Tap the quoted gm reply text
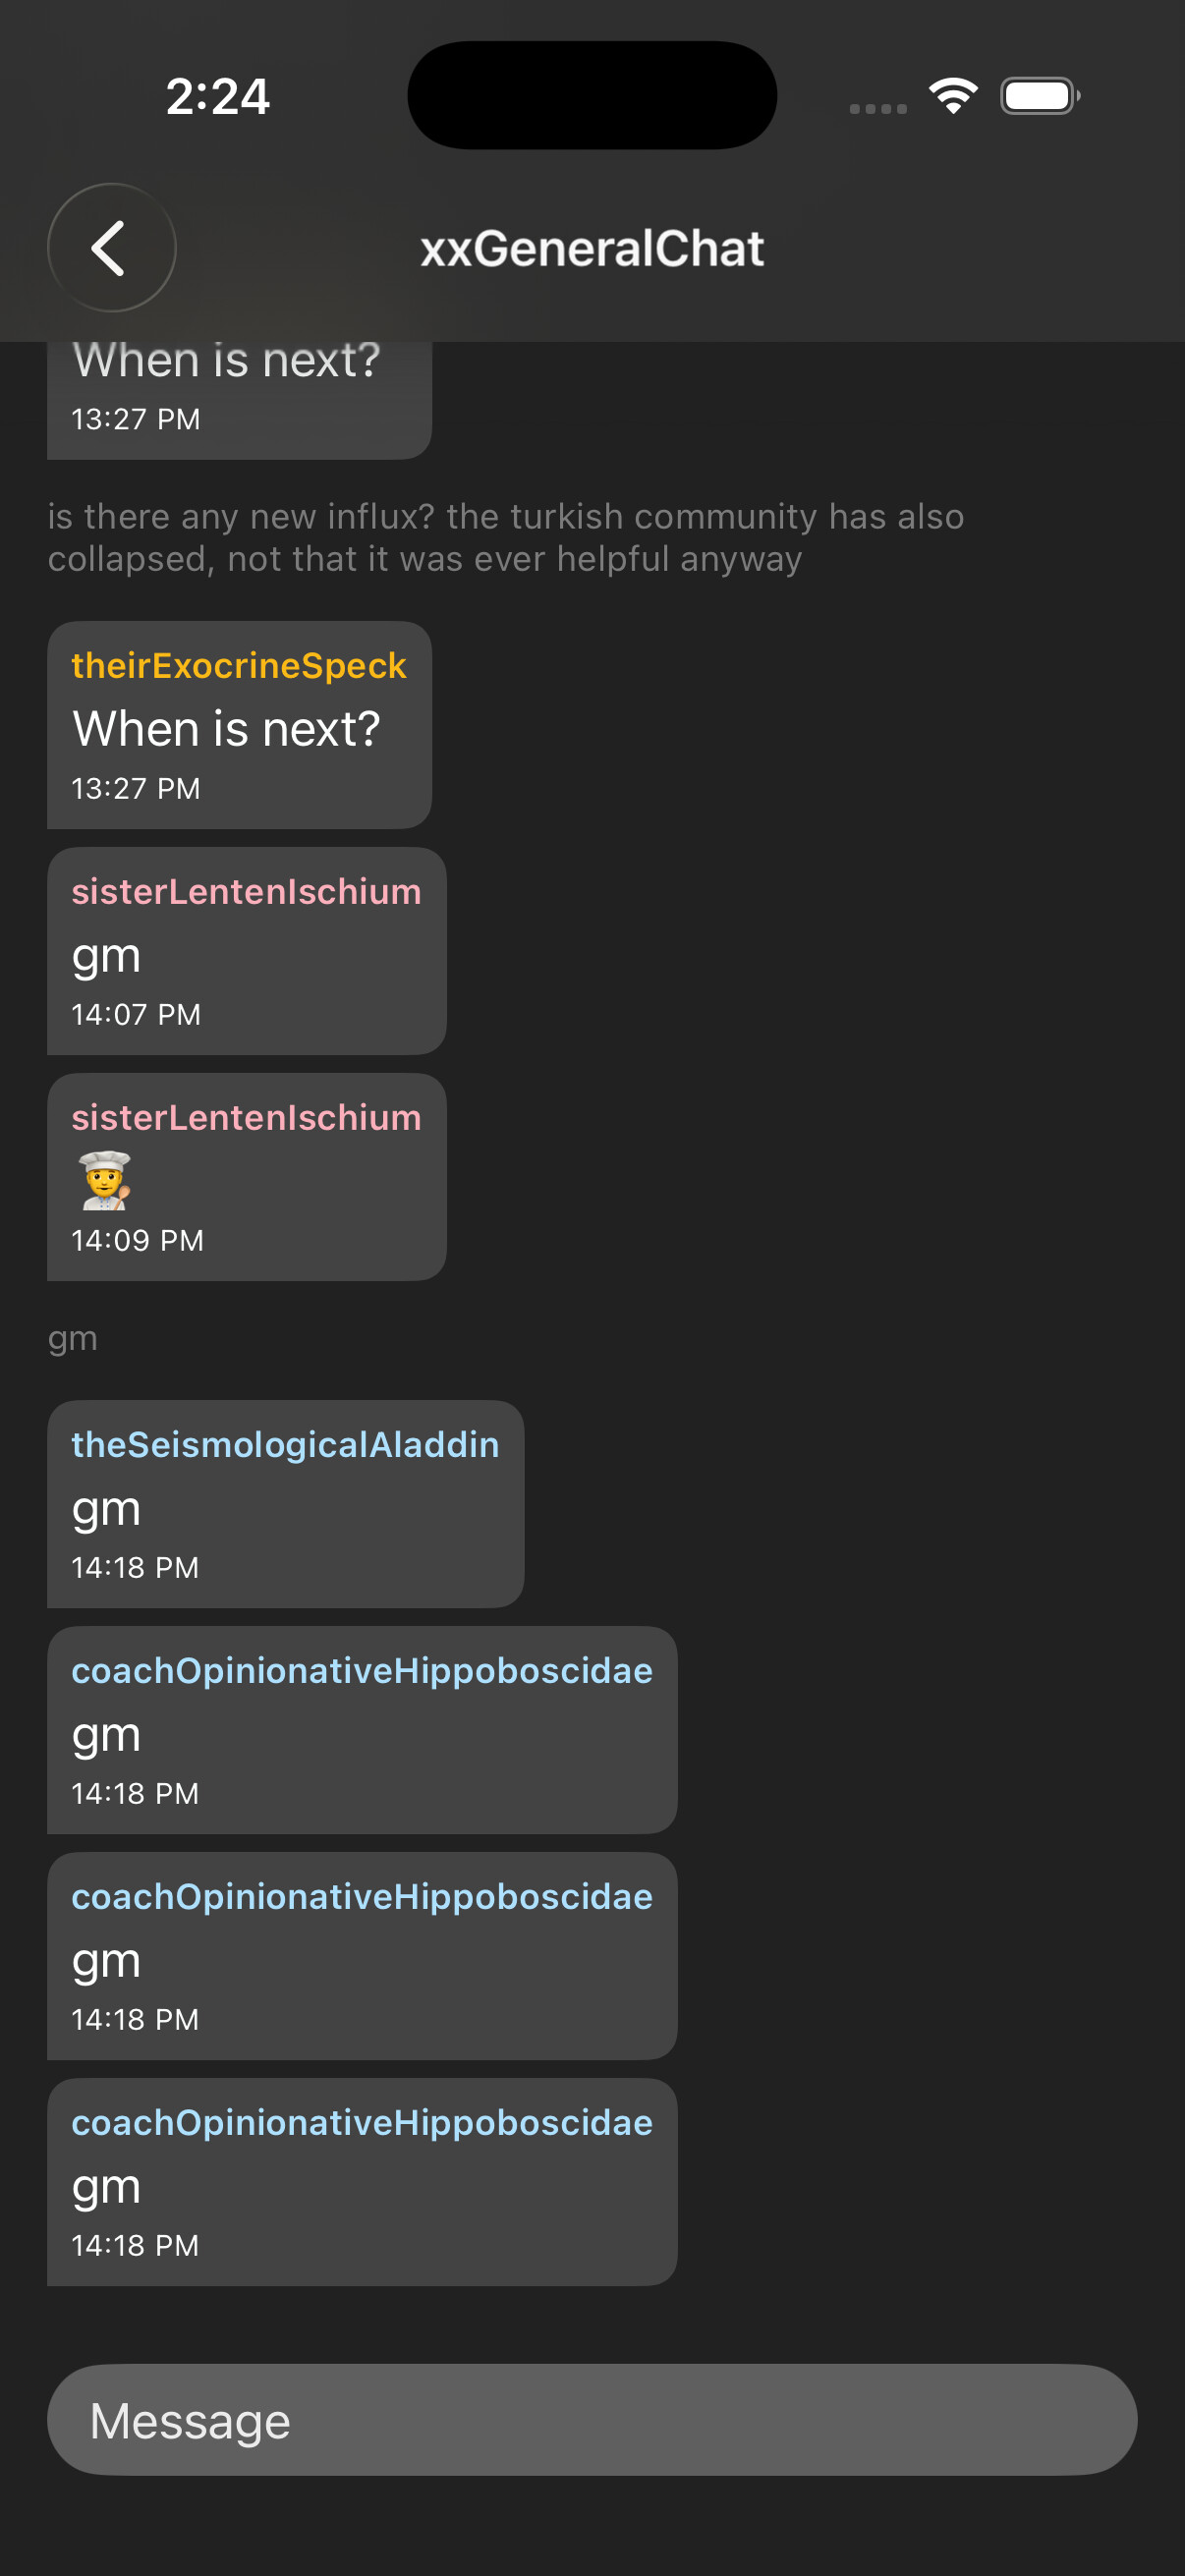The height and width of the screenshot is (2576, 1185). tap(73, 1338)
